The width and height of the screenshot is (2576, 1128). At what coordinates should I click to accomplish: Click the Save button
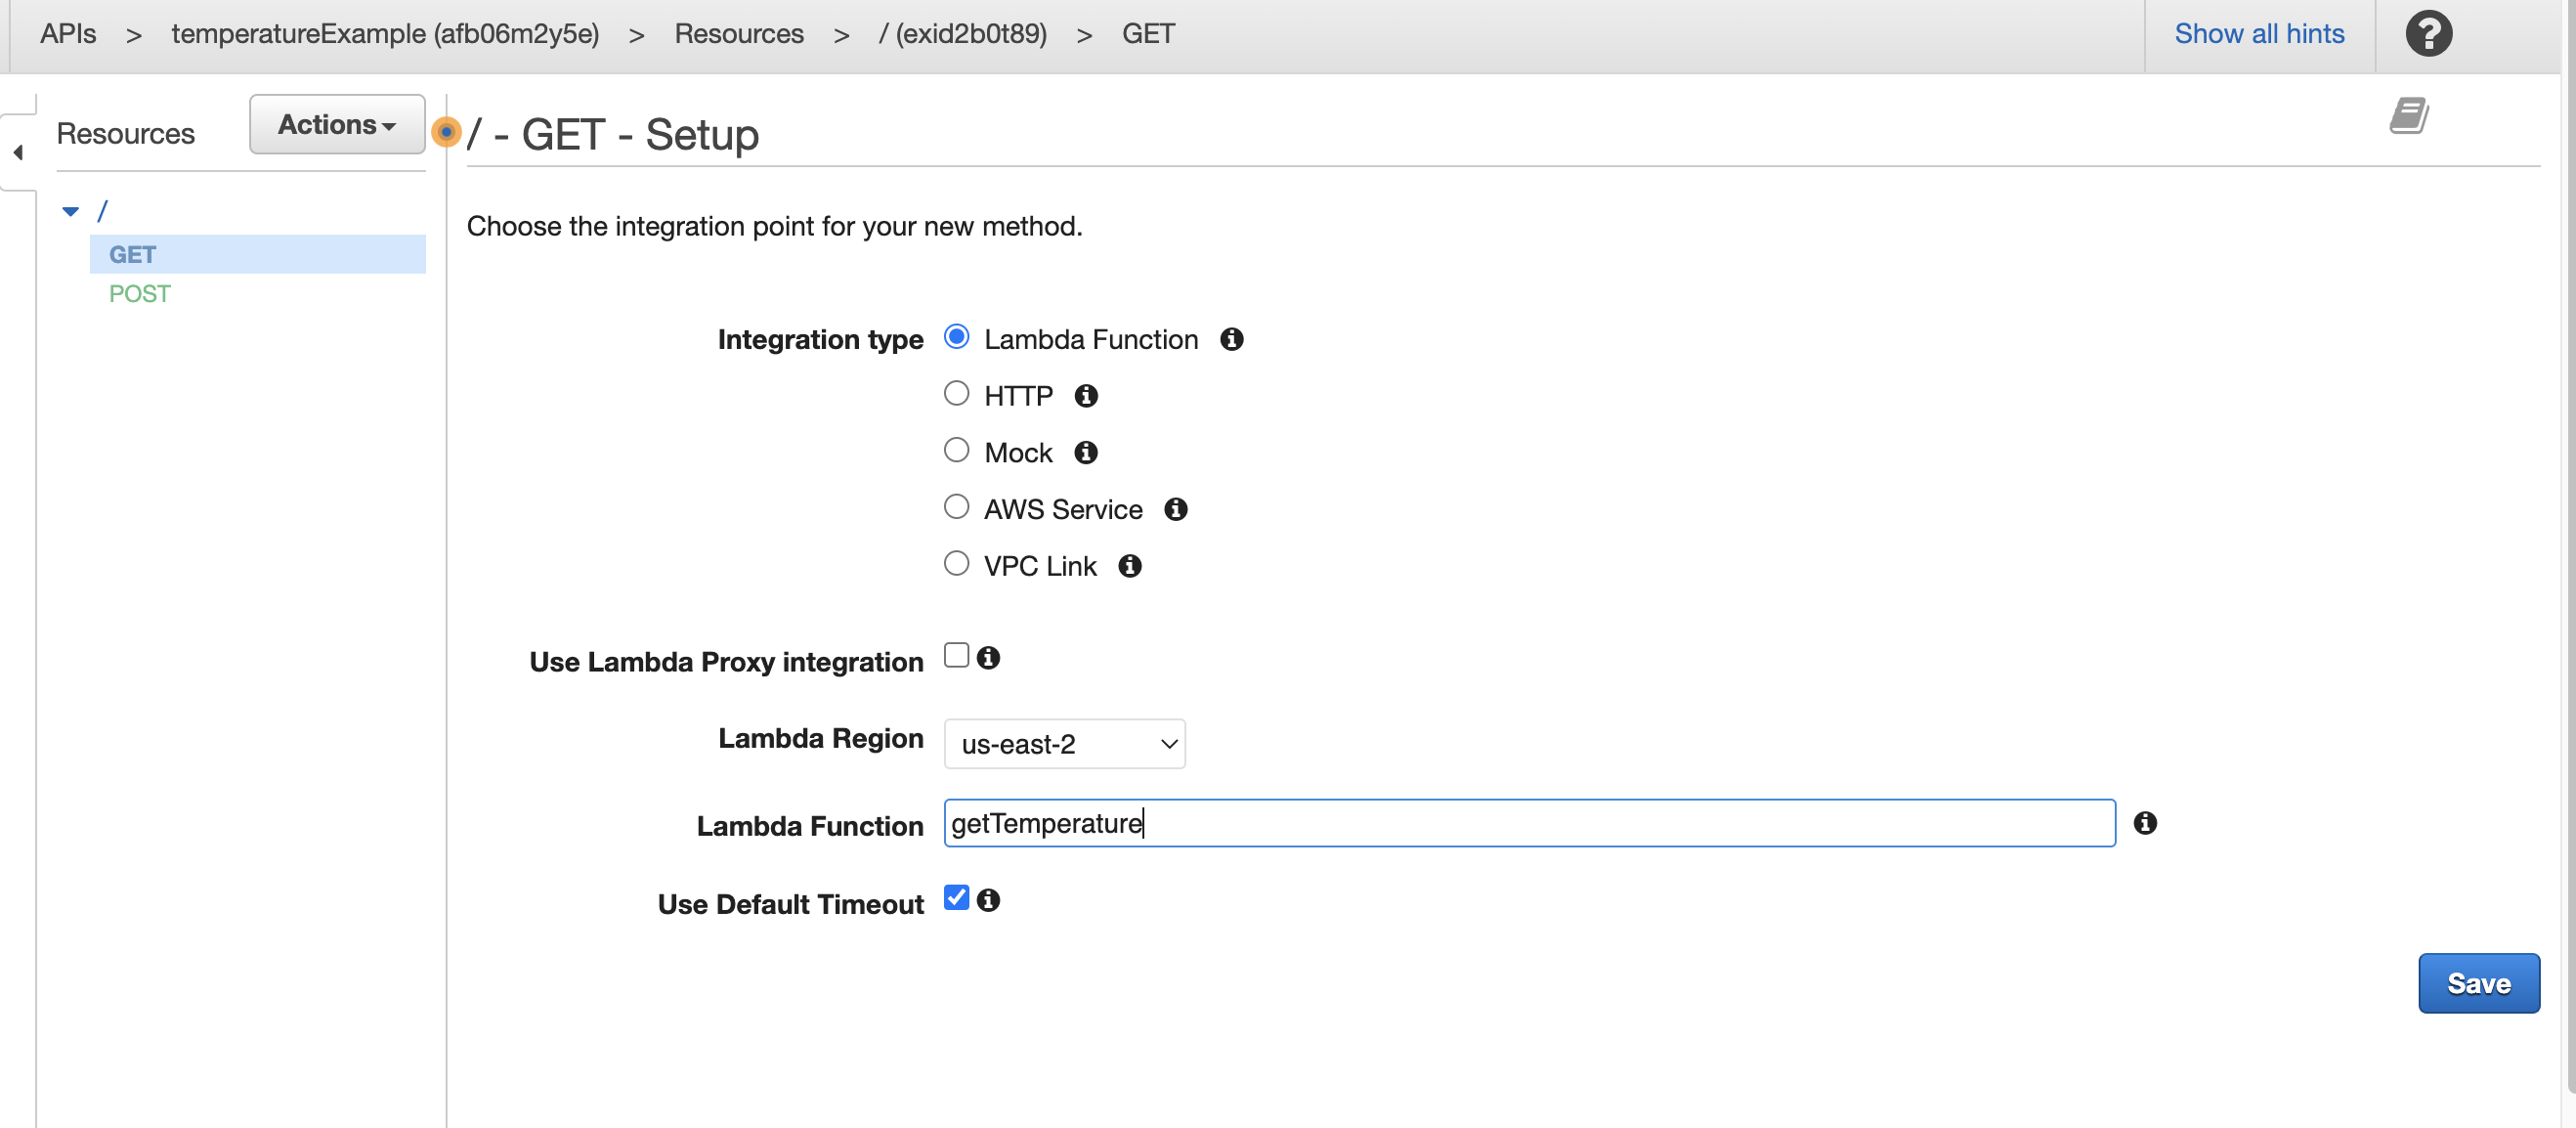click(2478, 983)
